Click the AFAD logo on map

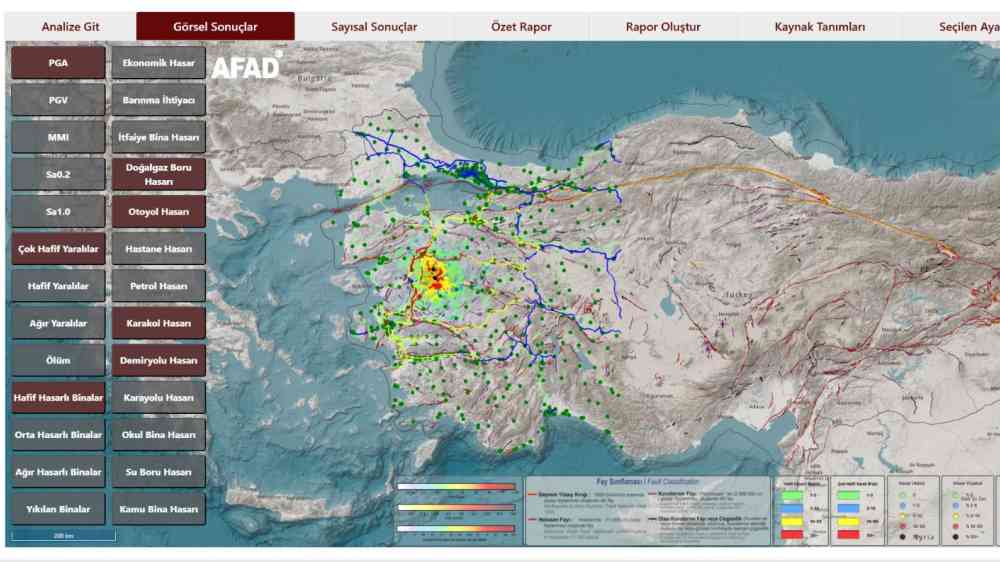click(x=246, y=66)
